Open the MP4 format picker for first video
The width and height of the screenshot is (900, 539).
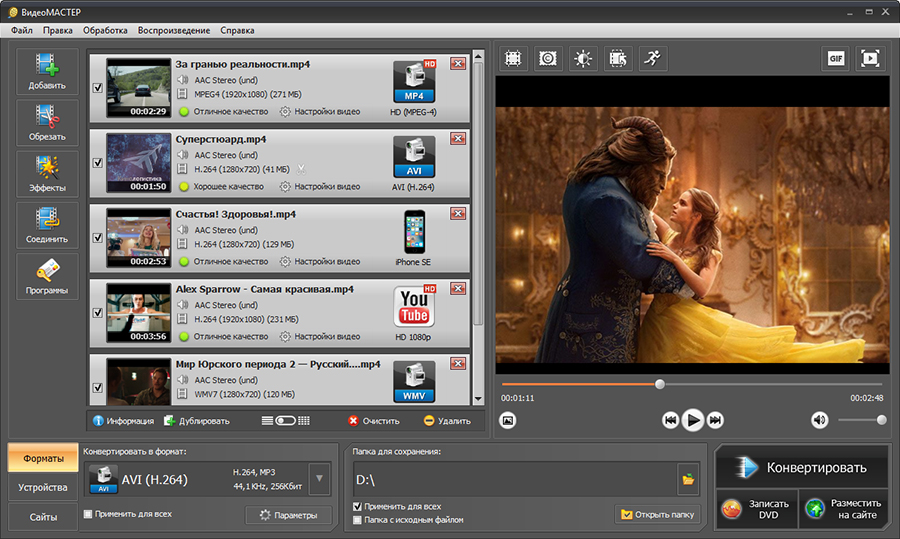point(414,83)
